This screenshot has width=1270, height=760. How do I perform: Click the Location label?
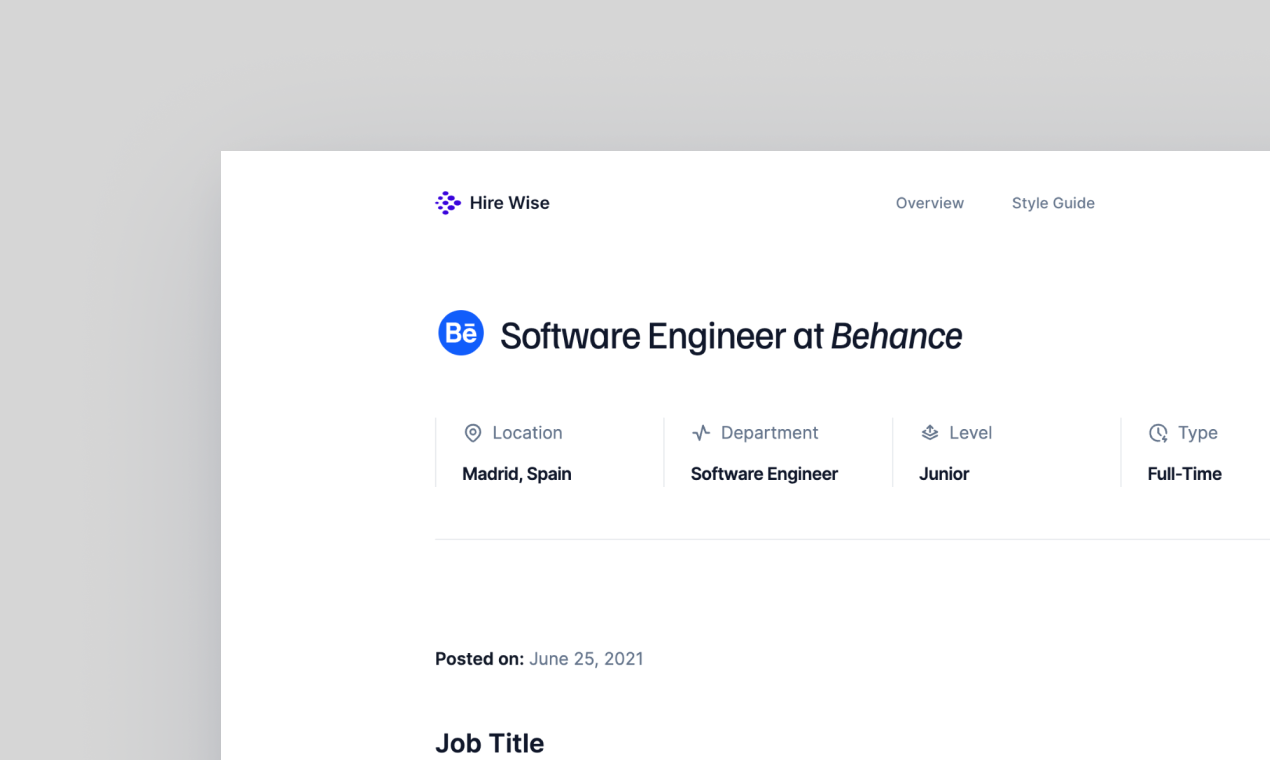coord(527,433)
